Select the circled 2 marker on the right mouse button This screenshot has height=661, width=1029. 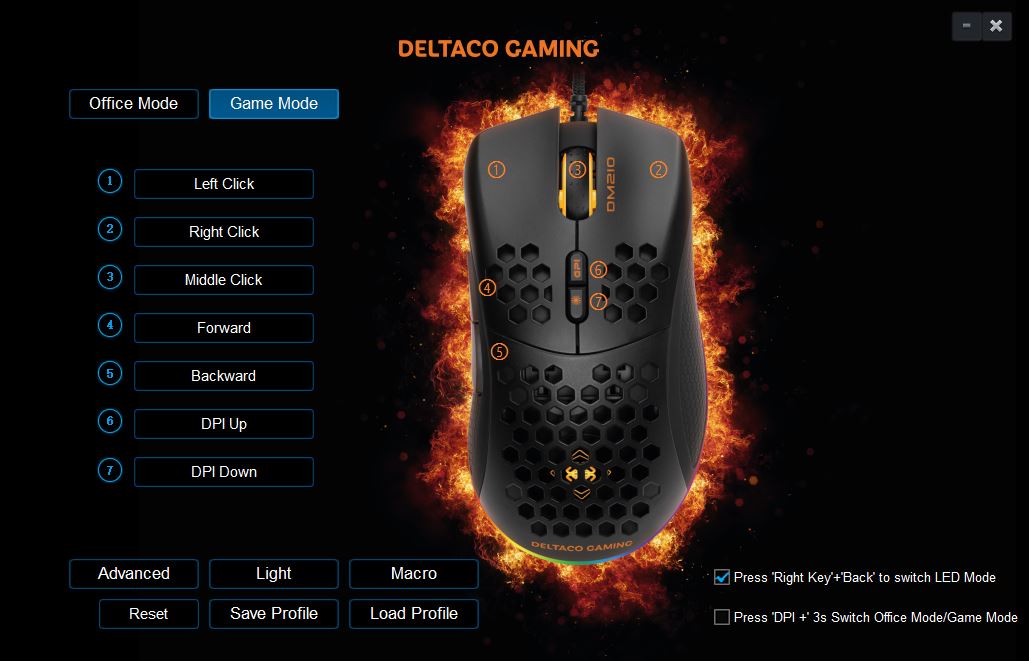coord(658,170)
